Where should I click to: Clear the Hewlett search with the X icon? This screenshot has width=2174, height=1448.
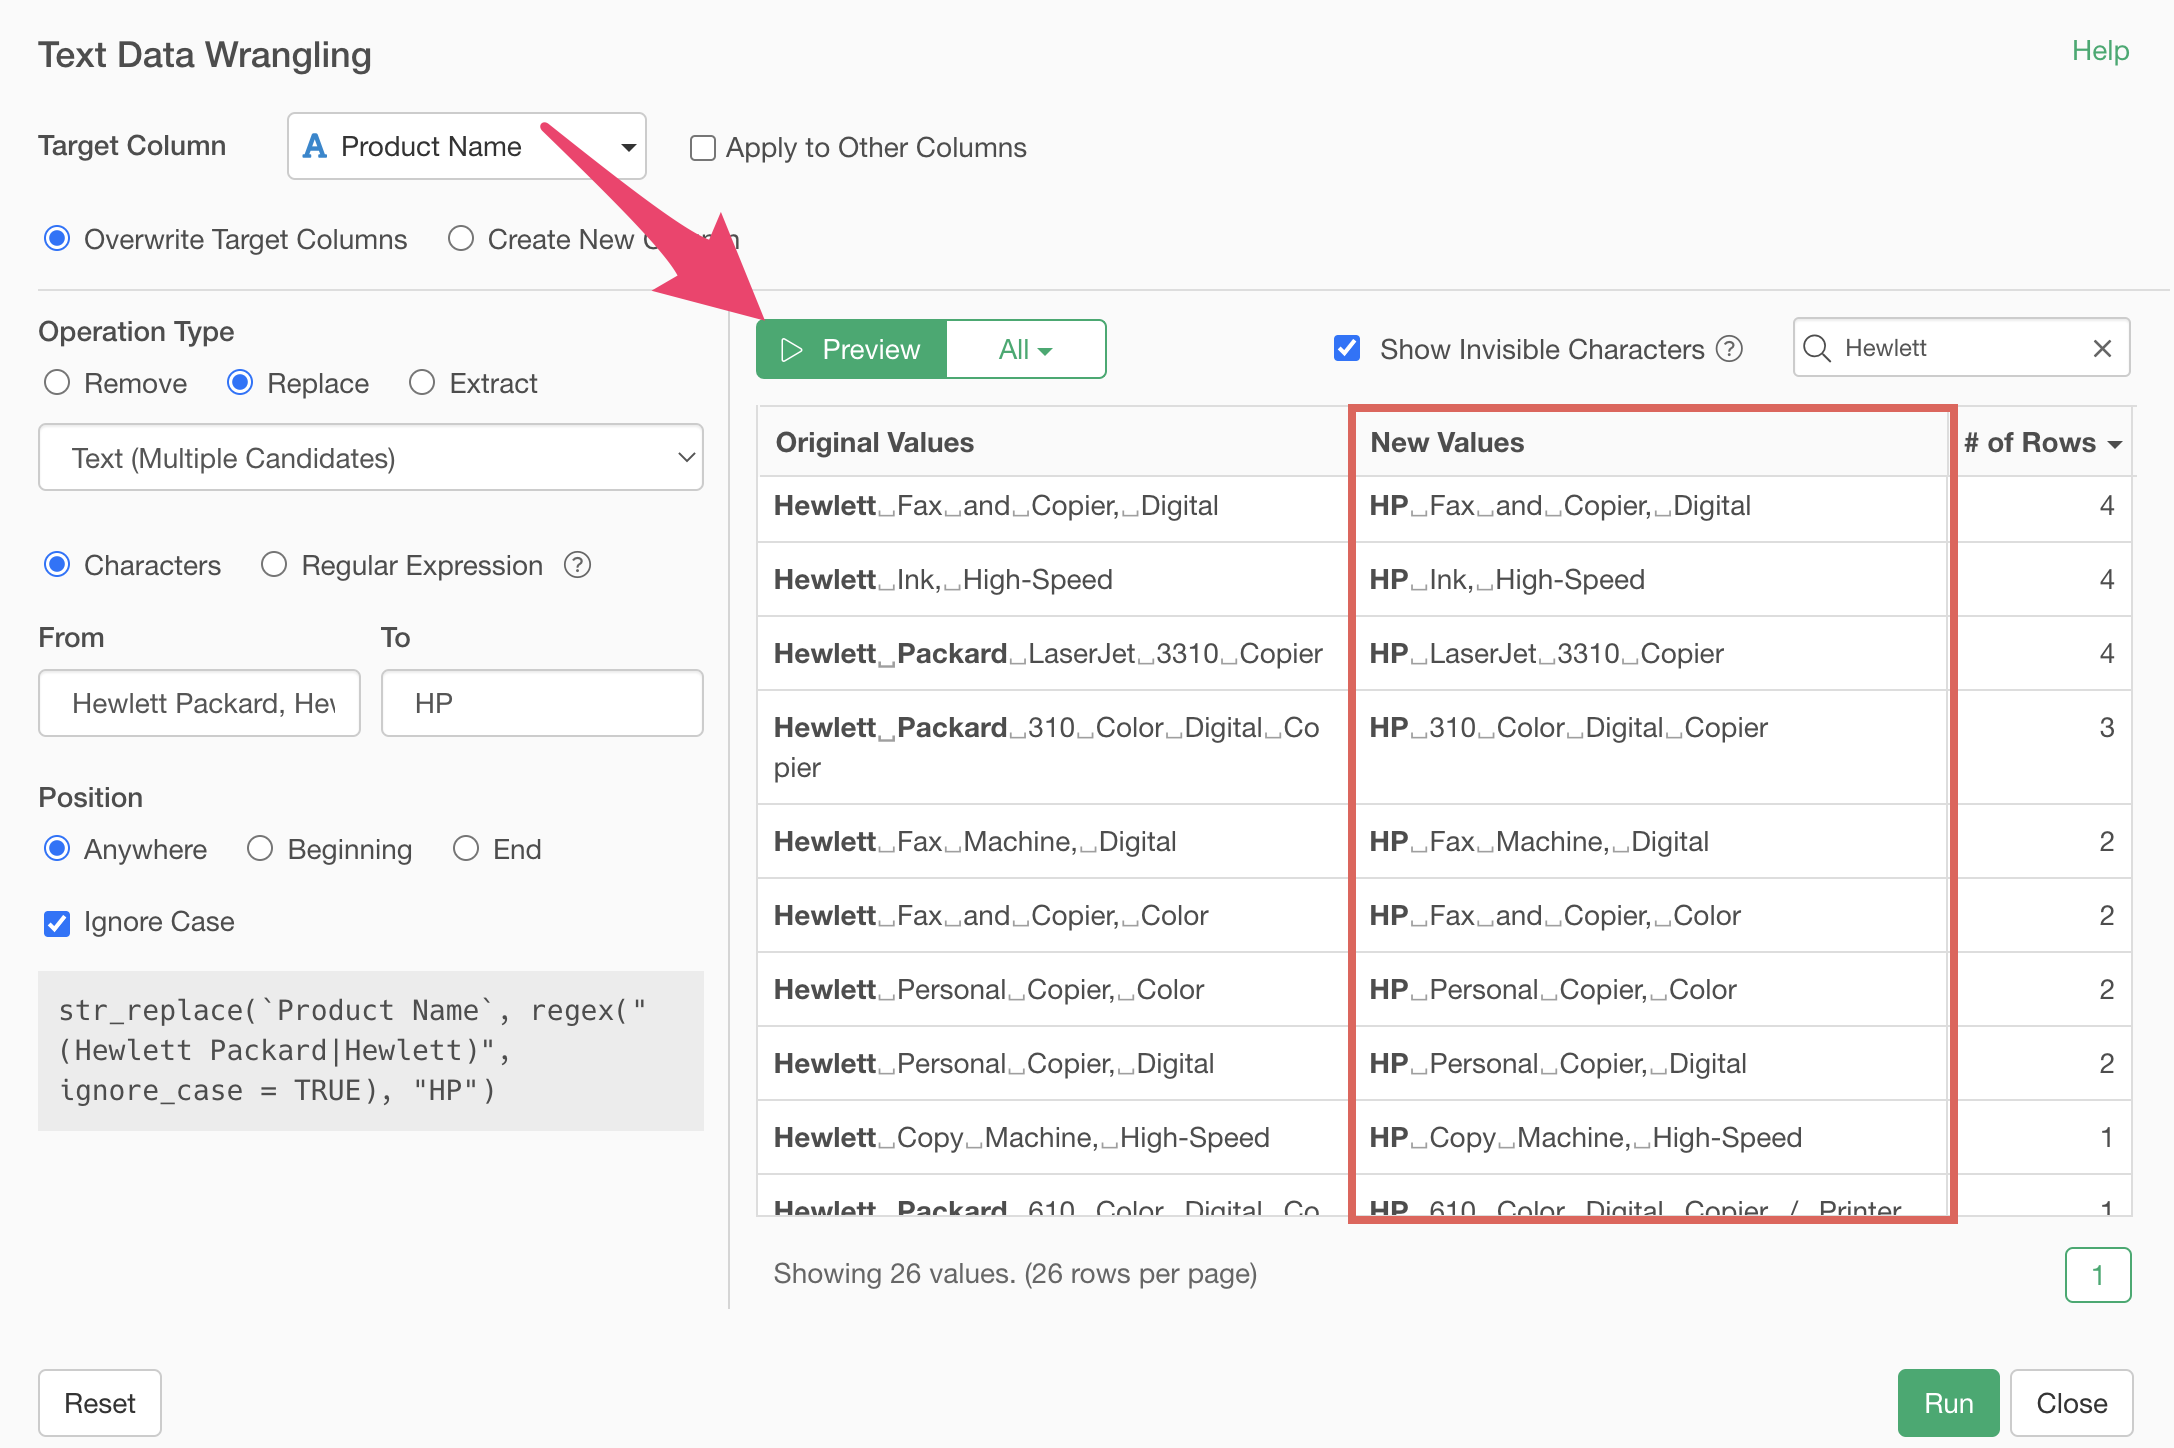click(x=2102, y=348)
